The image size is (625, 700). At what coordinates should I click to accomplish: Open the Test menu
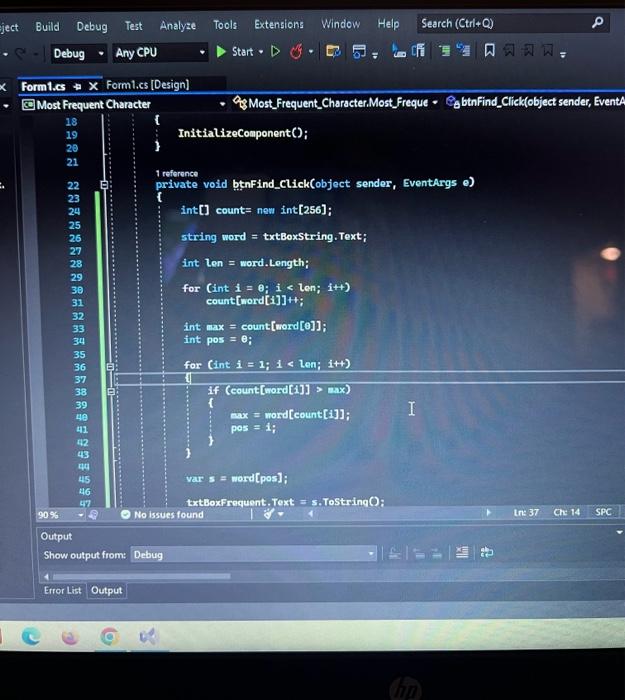pos(133,26)
